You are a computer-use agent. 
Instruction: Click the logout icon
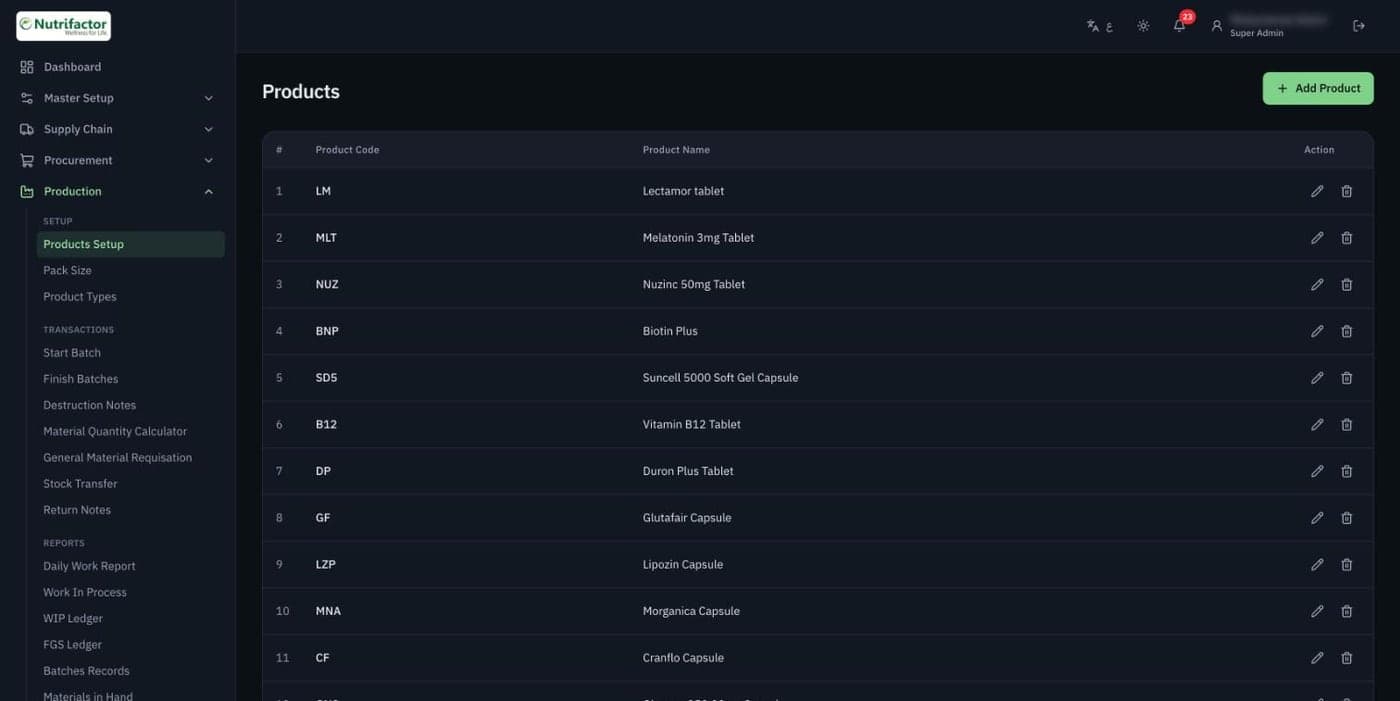click(1359, 26)
